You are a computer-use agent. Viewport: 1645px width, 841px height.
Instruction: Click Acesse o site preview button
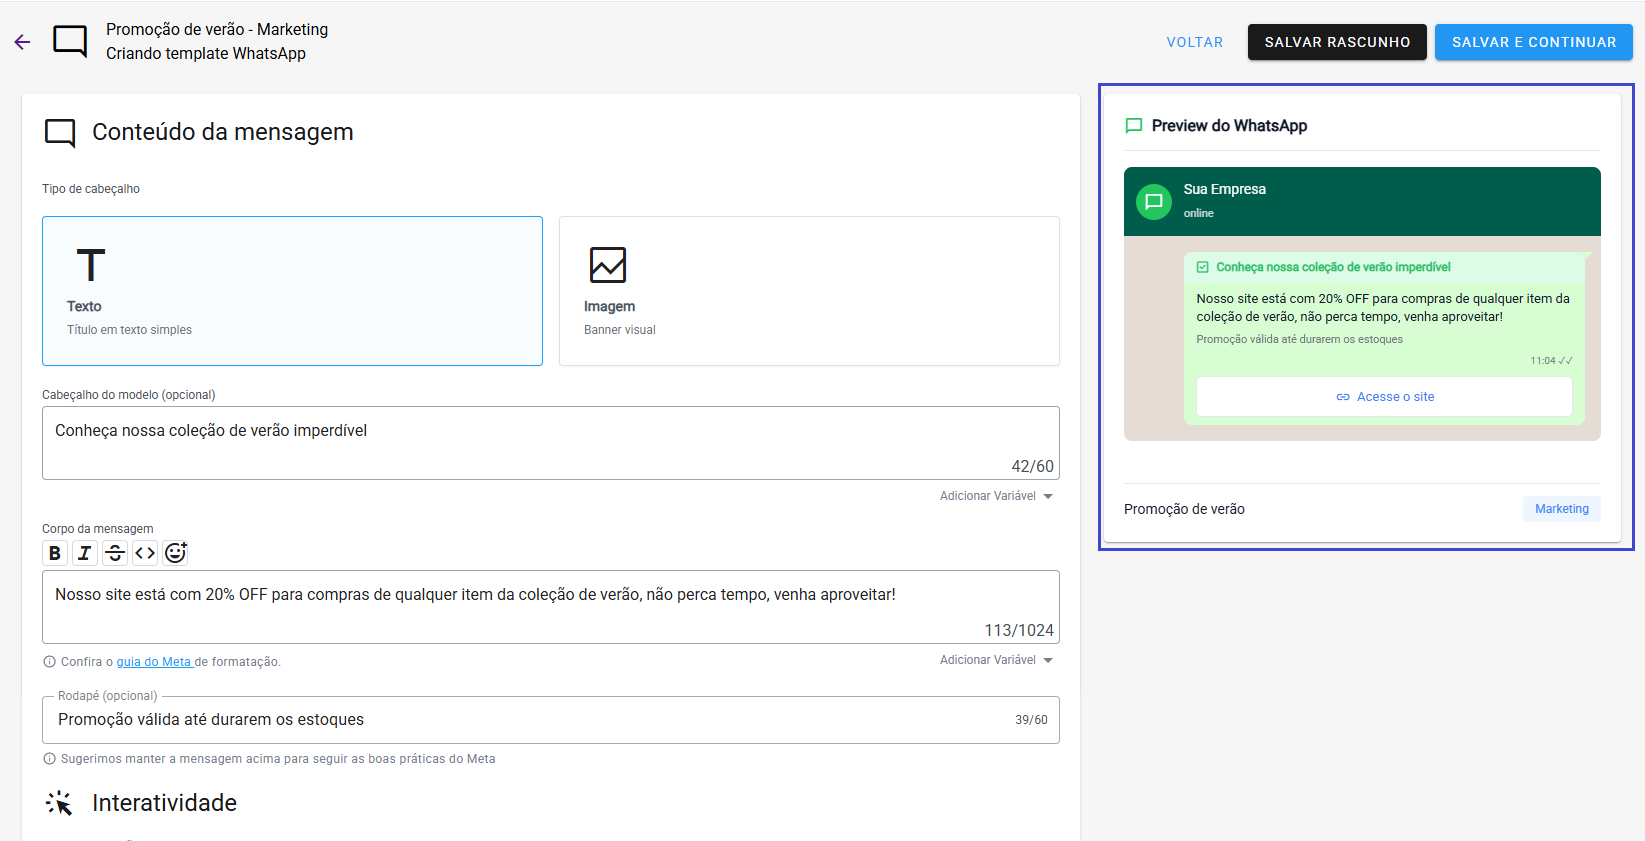click(1384, 397)
